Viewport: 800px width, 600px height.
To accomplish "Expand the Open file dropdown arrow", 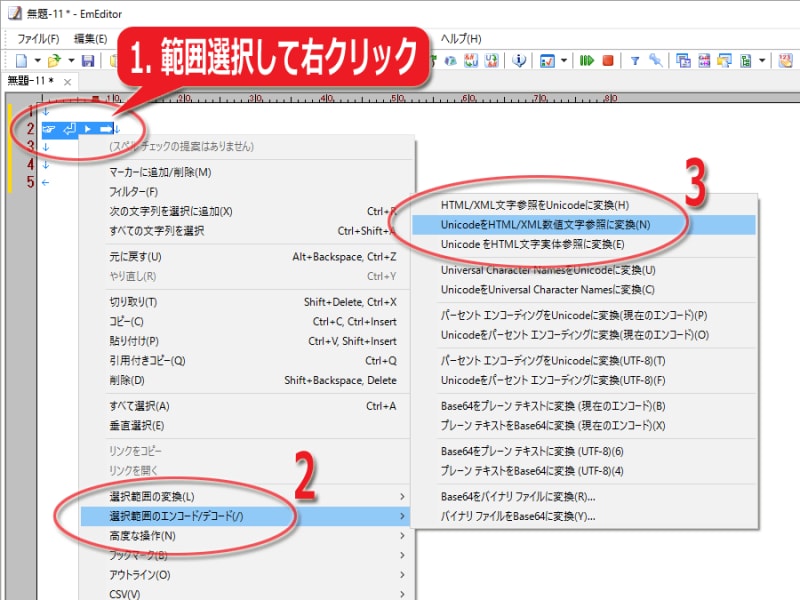I will pyautogui.click(x=71, y=61).
